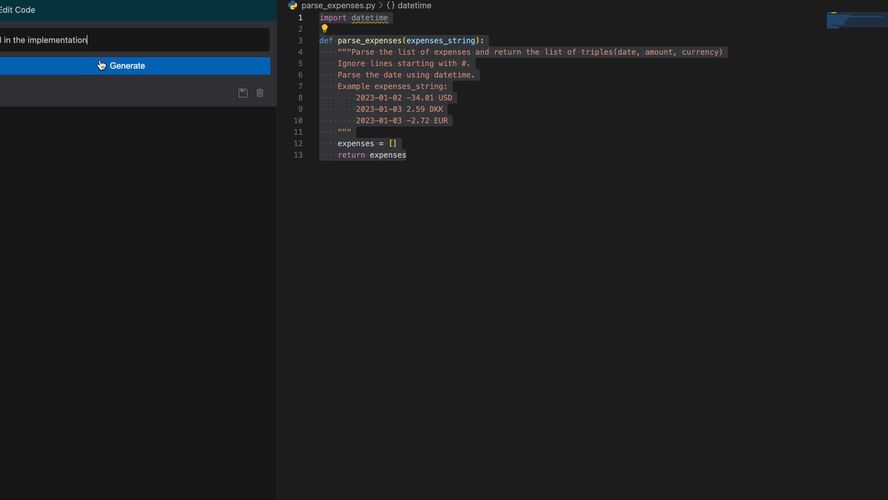Click the lightbulb code action icon
This screenshot has height=500, width=888.
pyautogui.click(x=324, y=29)
